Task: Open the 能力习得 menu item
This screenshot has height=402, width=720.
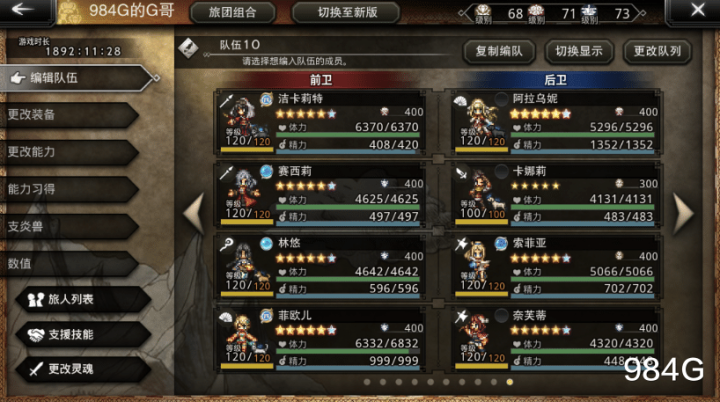Action: 69,189
